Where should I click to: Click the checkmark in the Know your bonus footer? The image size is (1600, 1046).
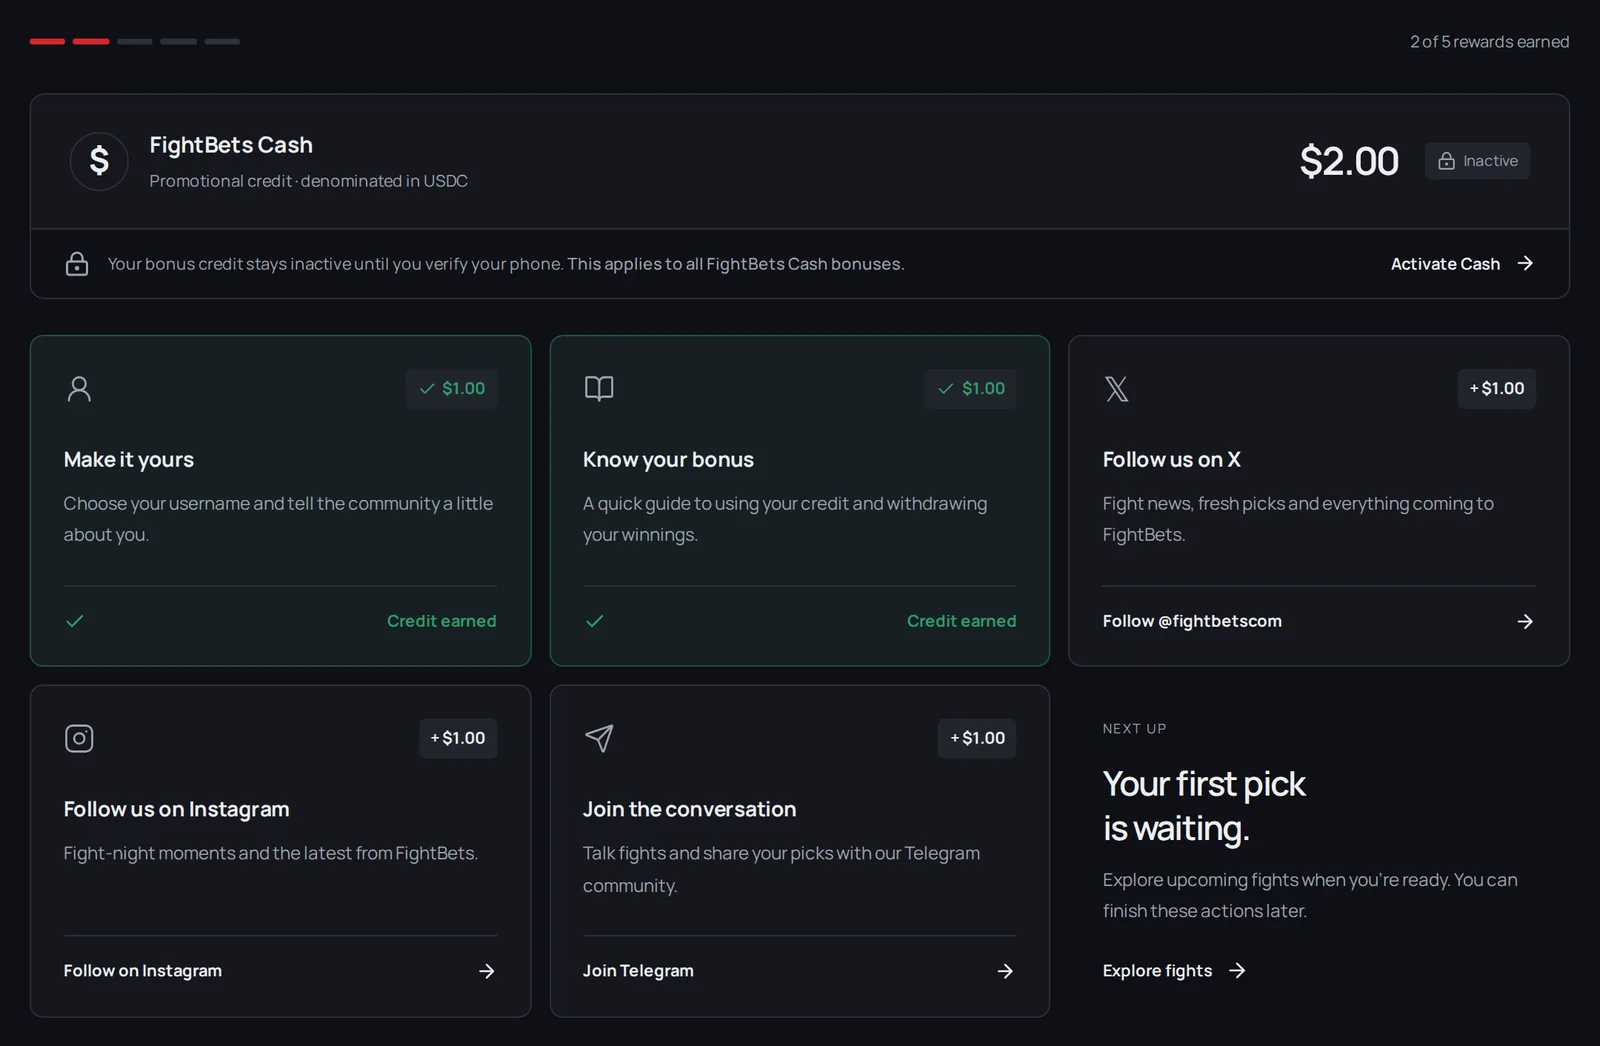pos(595,621)
